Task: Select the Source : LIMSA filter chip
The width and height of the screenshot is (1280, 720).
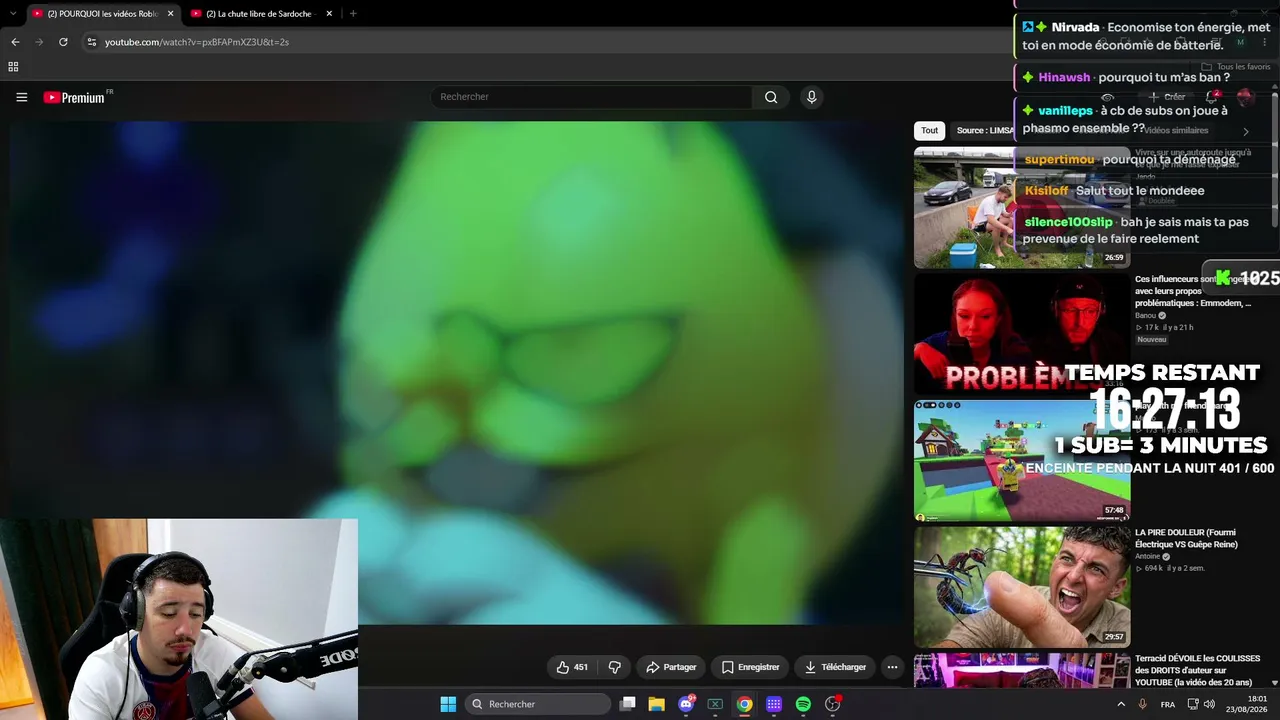Action: coord(984,130)
